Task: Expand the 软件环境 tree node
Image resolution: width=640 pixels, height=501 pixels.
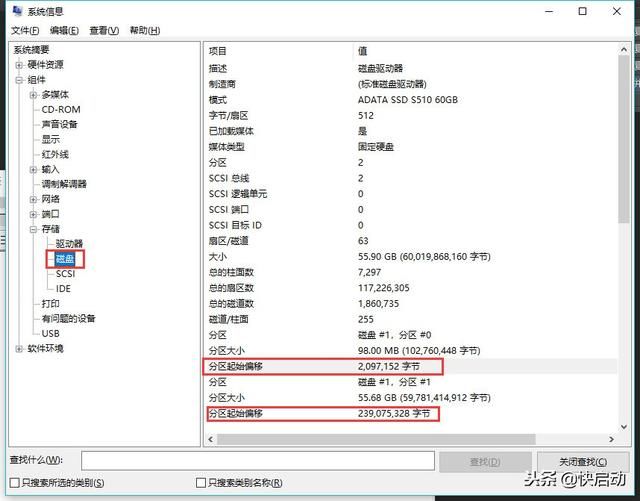Action: [19, 349]
